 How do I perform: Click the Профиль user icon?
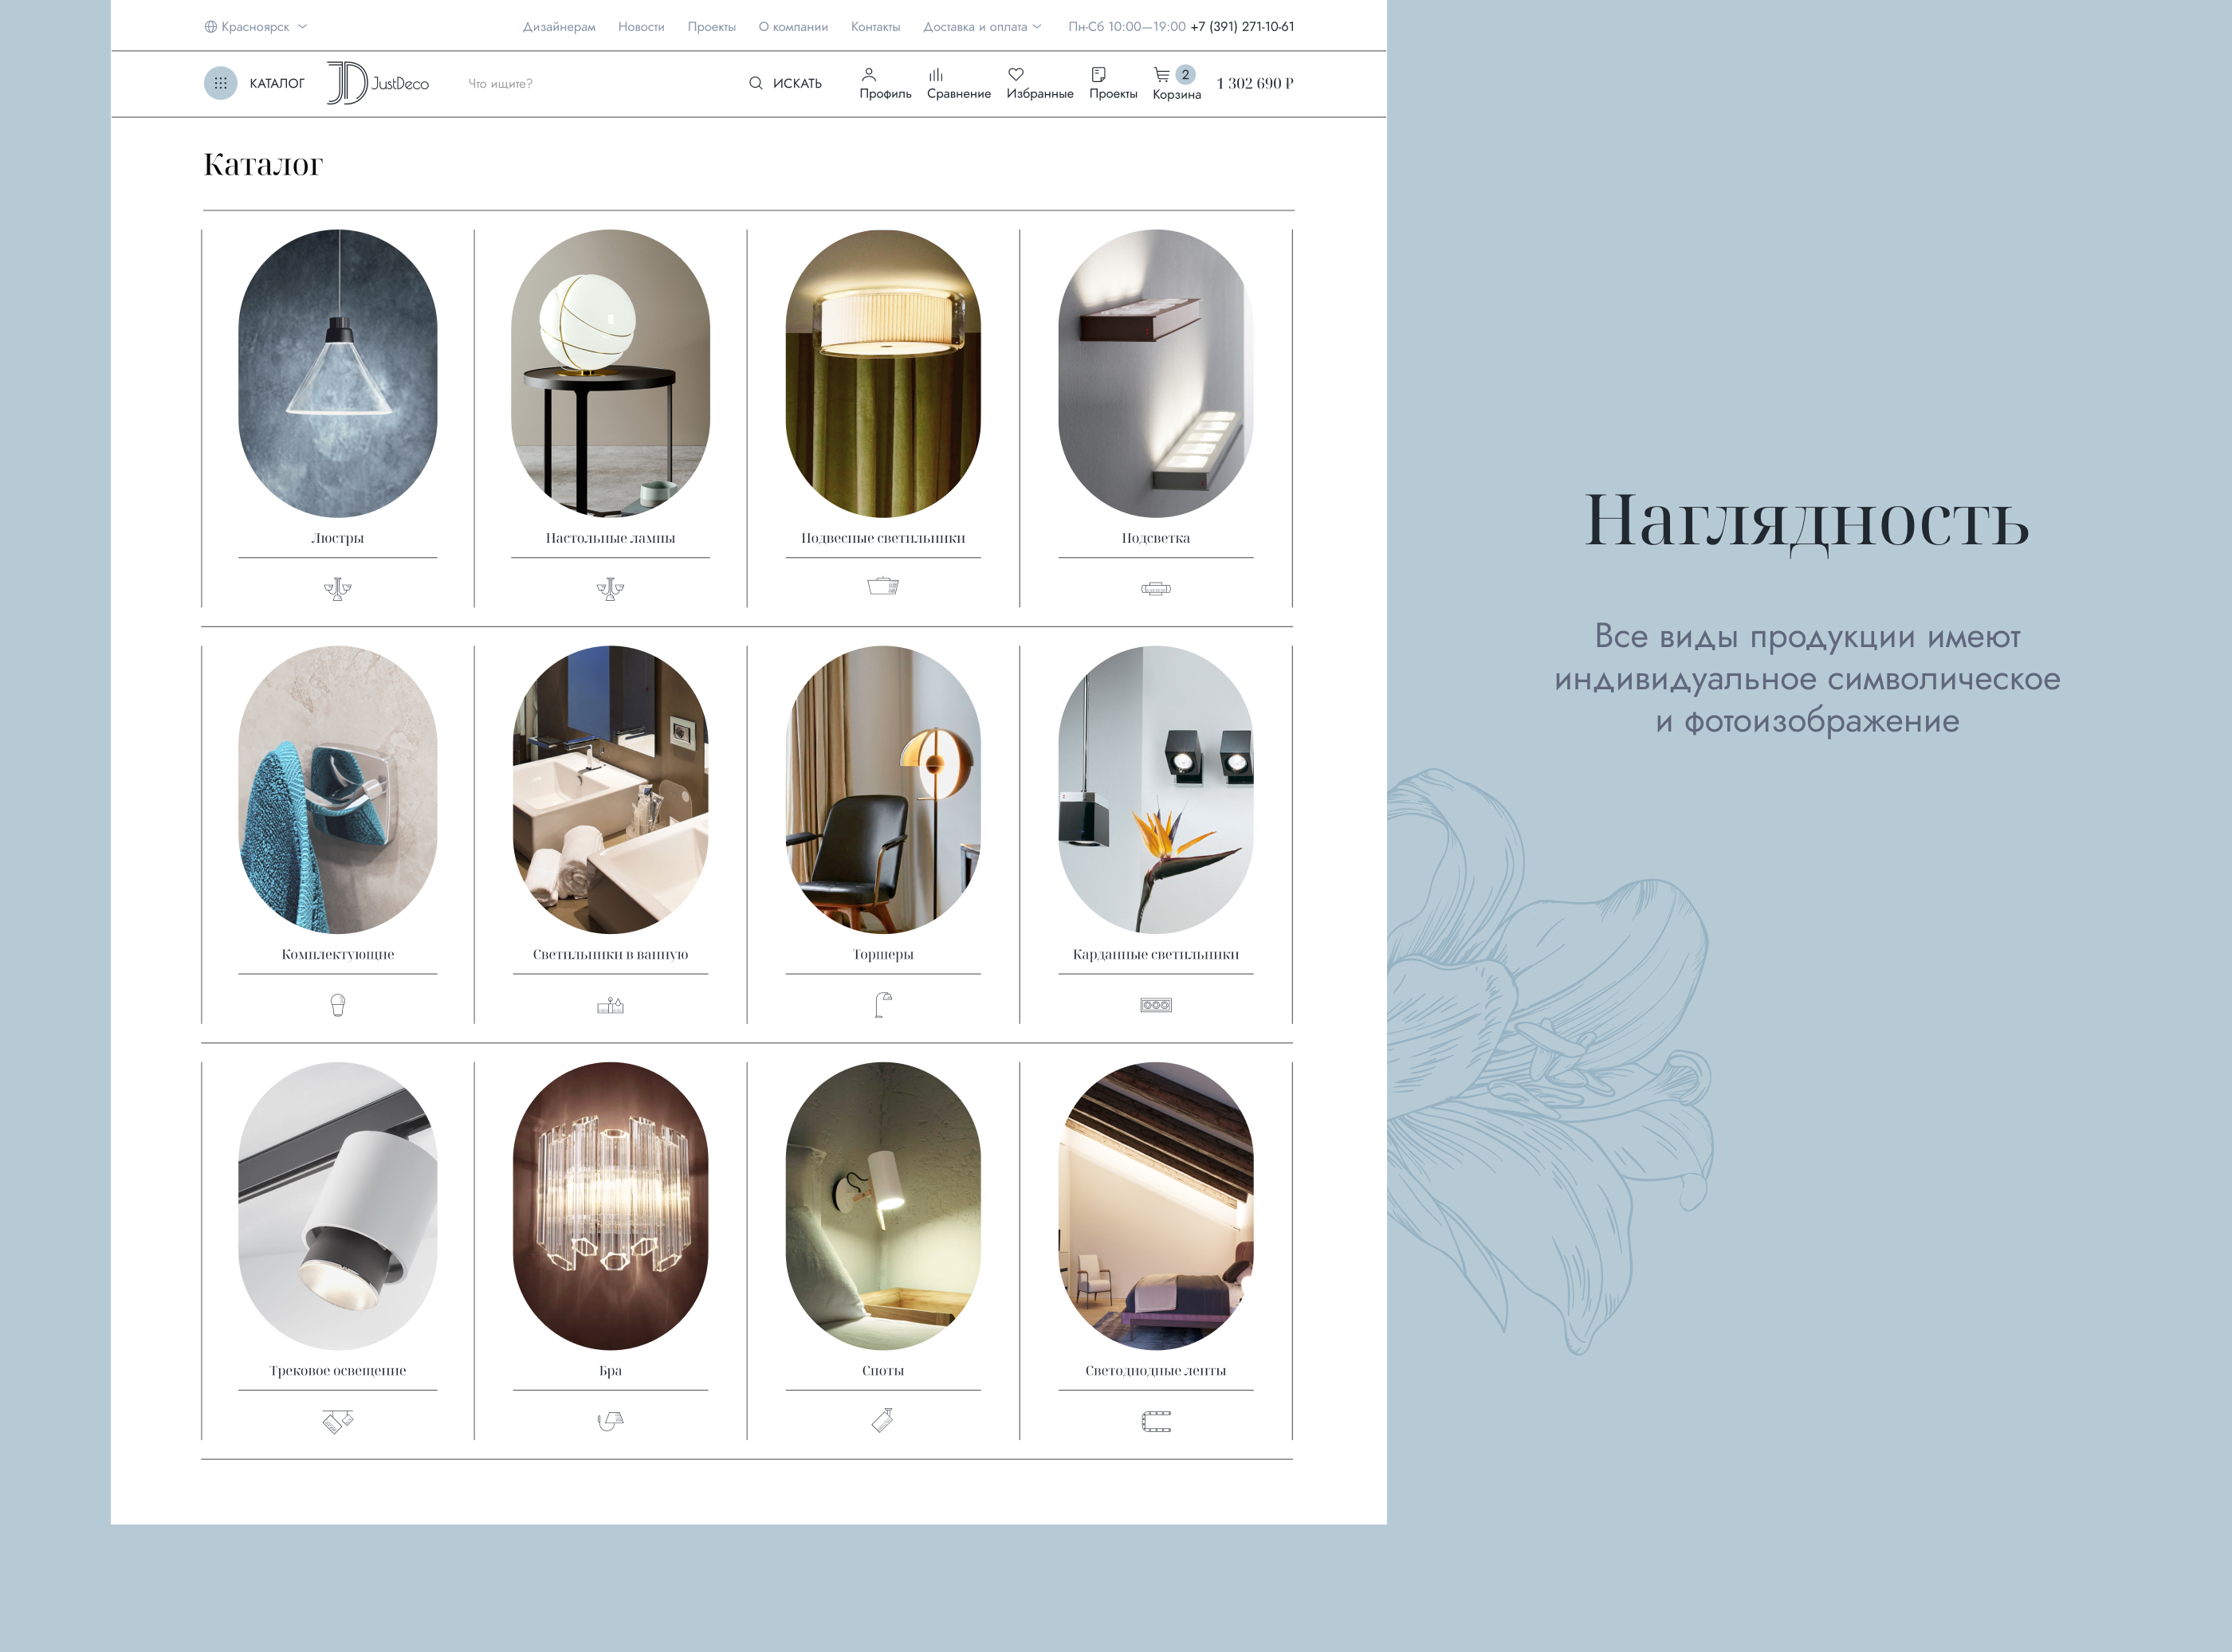click(869, 74)
